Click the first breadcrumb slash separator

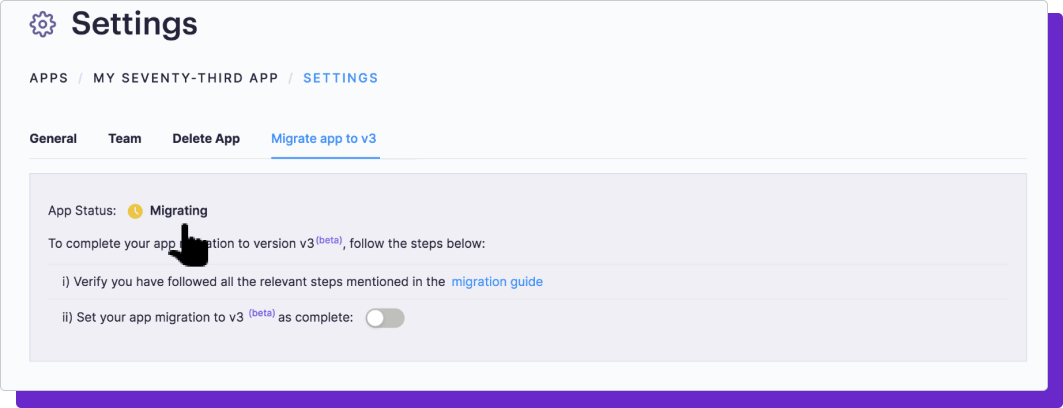tap(81, 78)
